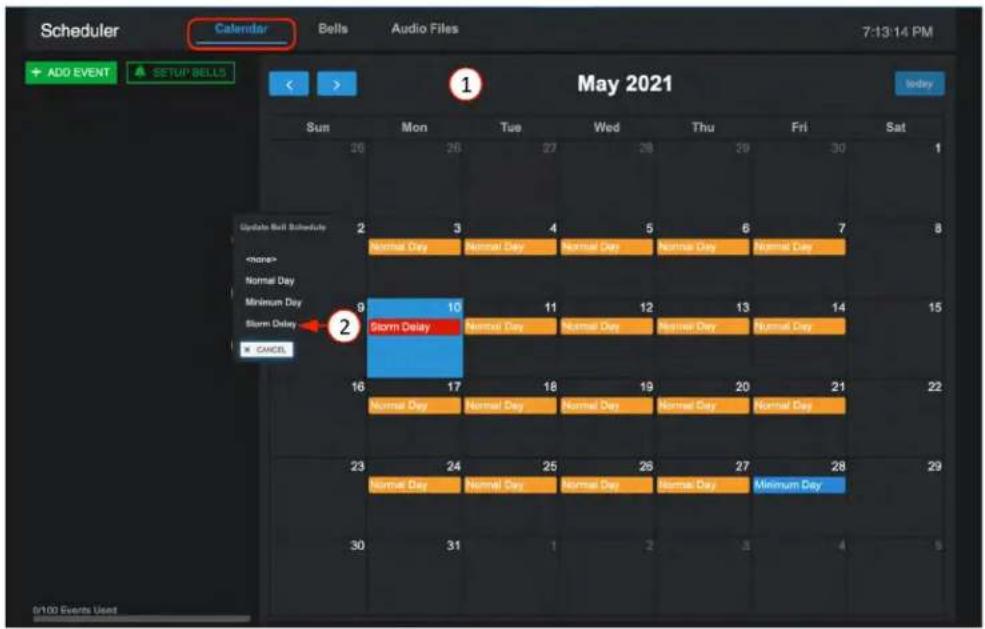This screenshot has height=629, width=985.
Task: Open the Normal Day event on May 26
Action: click(607, 485)
